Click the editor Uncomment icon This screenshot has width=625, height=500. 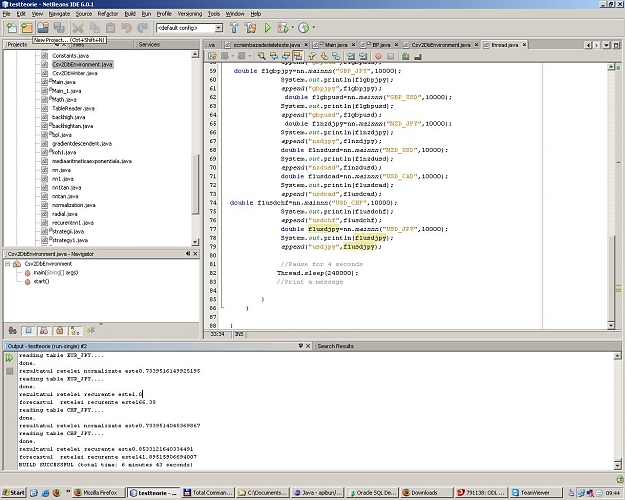pyautogui.click(x=418, y=56)
